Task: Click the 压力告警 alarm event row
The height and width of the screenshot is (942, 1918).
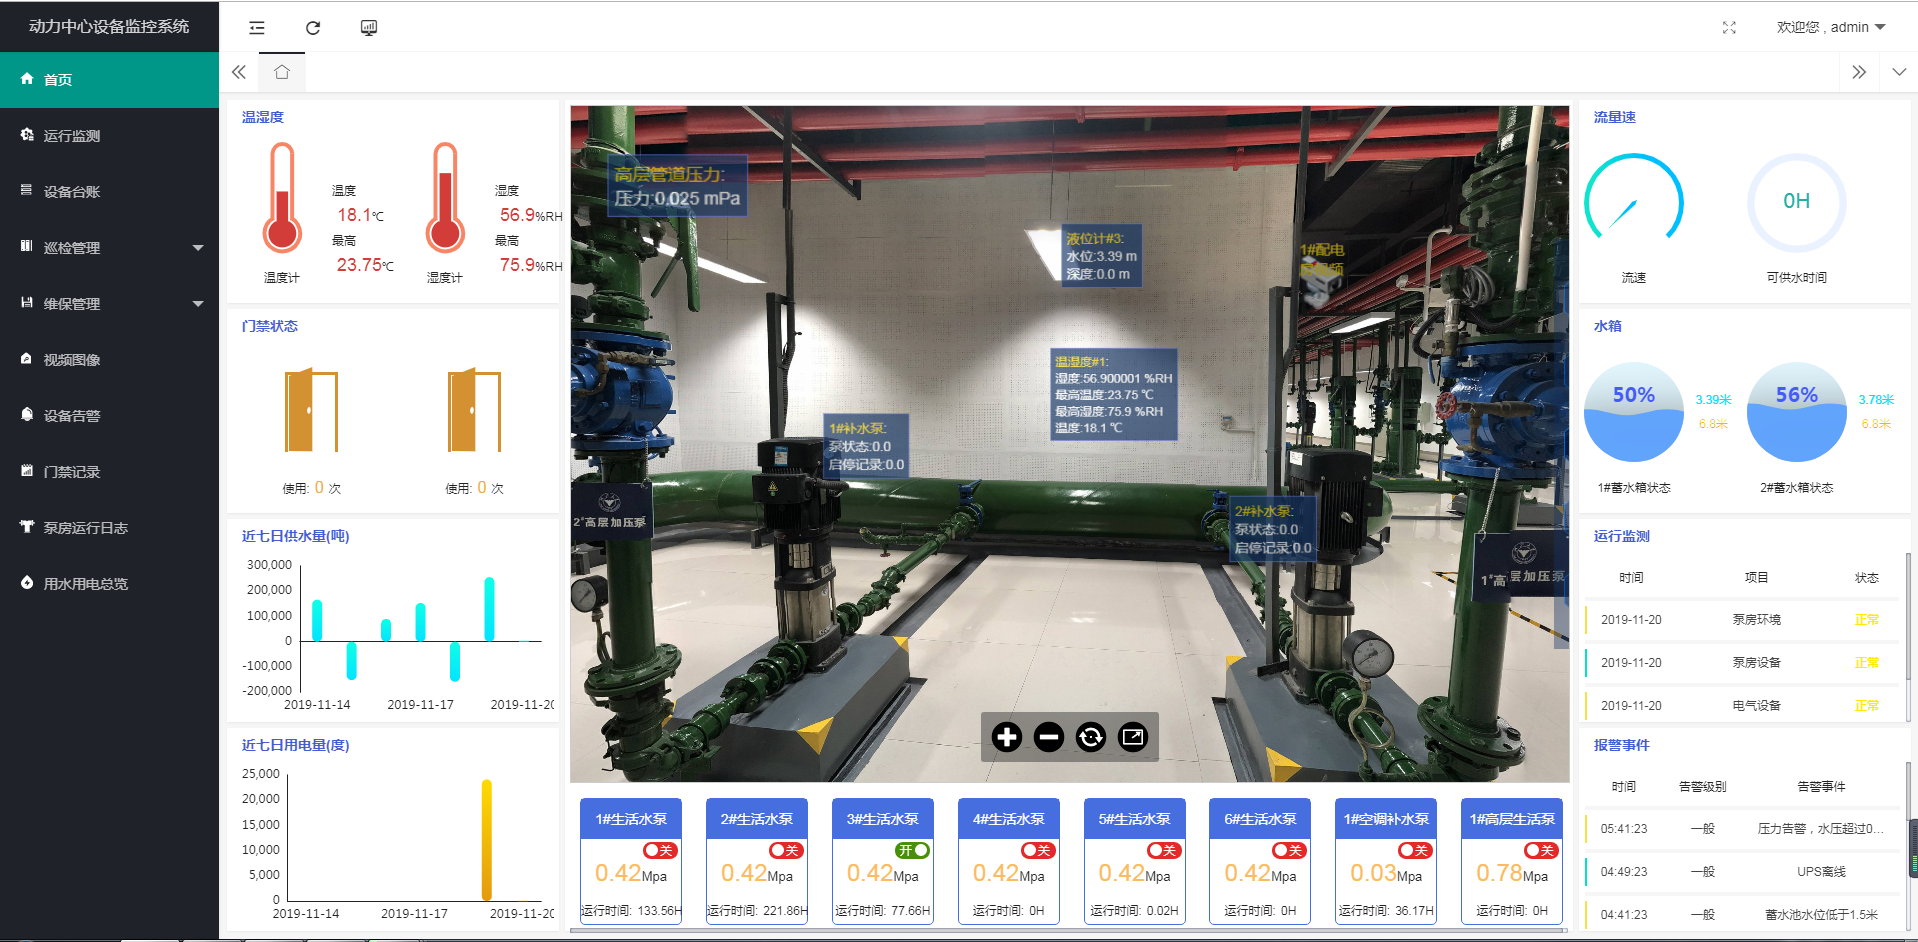Action: (1742, 829)
